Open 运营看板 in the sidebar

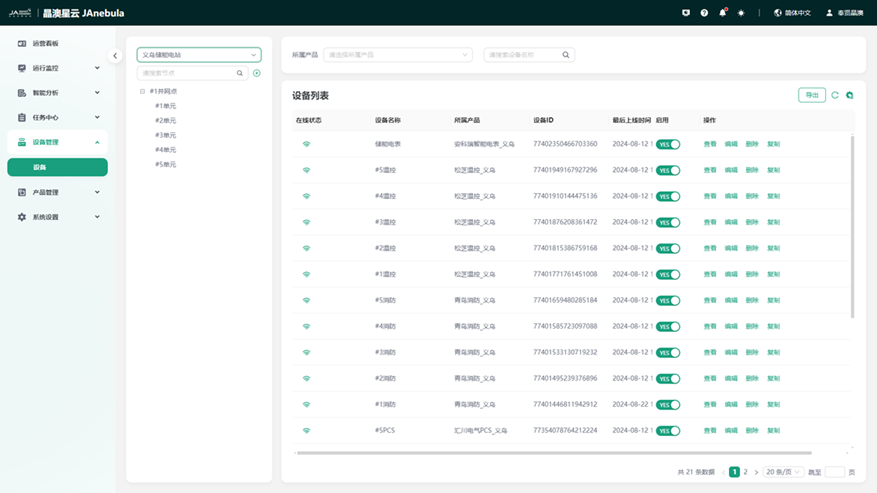click(x=46, y=44)
